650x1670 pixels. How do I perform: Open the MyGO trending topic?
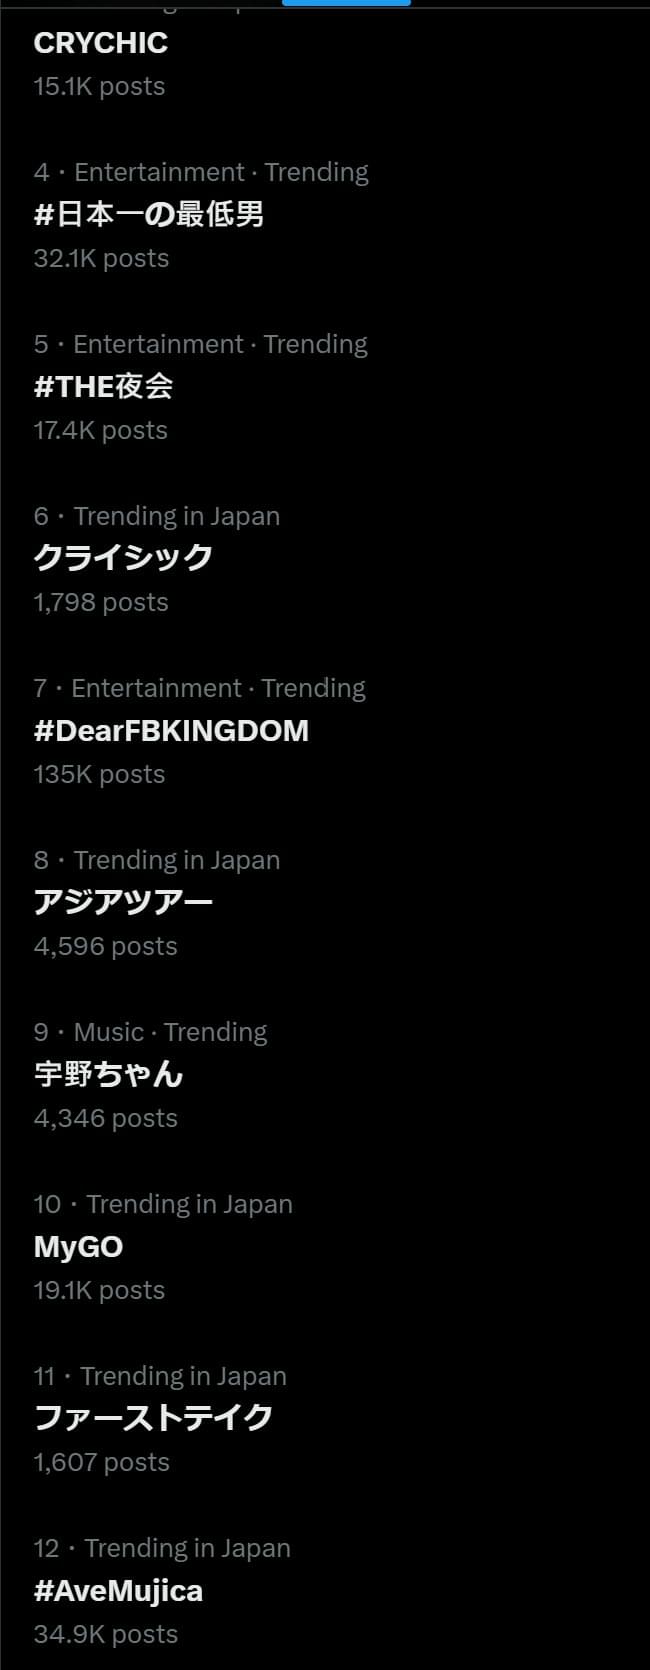tap(78, 1247)
